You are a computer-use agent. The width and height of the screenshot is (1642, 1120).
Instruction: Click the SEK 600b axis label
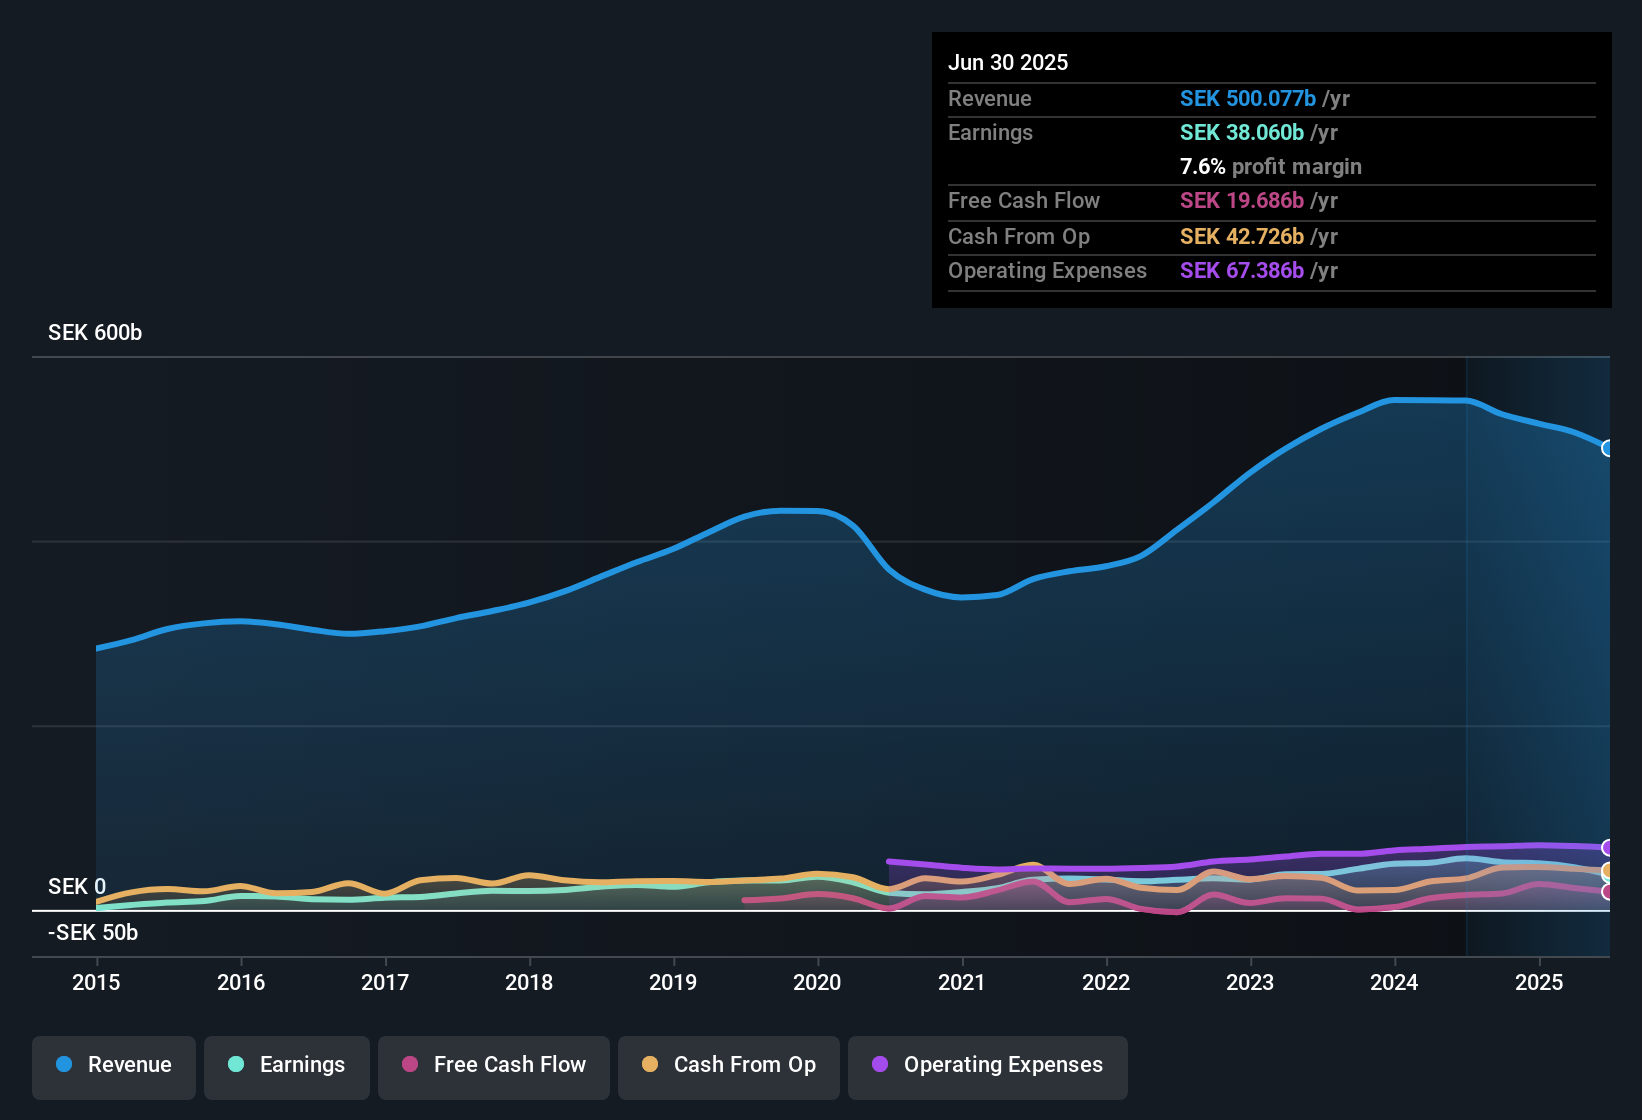click(95, 332)
